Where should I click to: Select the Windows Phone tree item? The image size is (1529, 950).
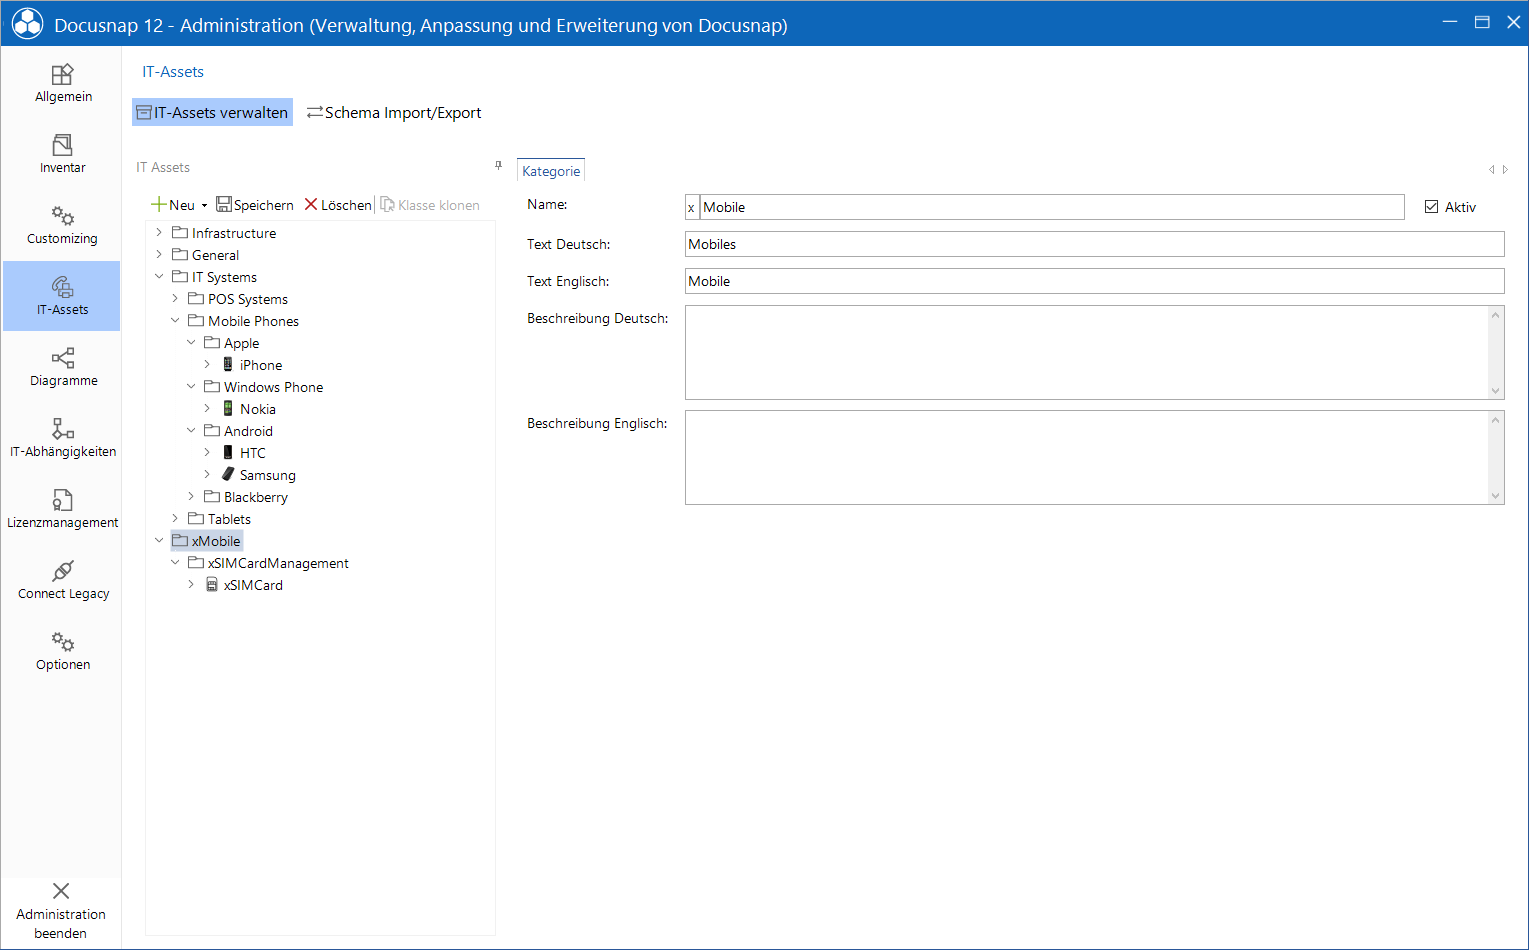(x=273, y=387)
